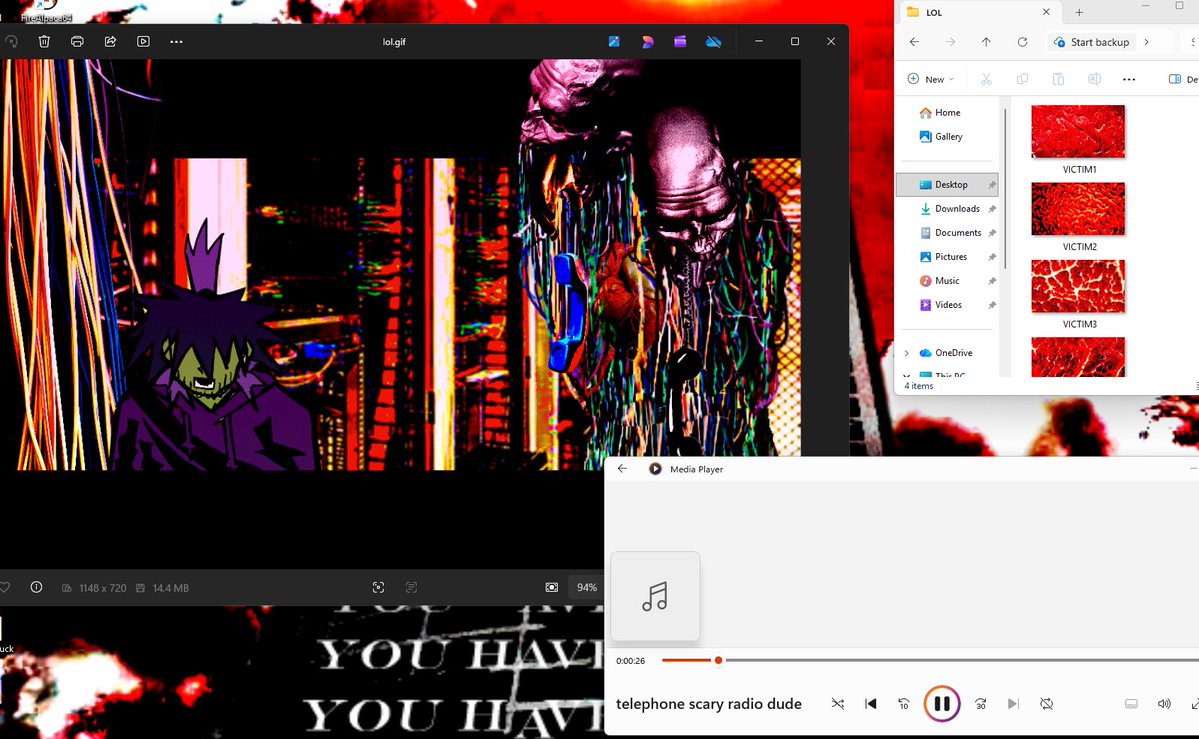Close the LOL Explorer tab
This screenshot has width=1199, height=739.
[1046, 12]
